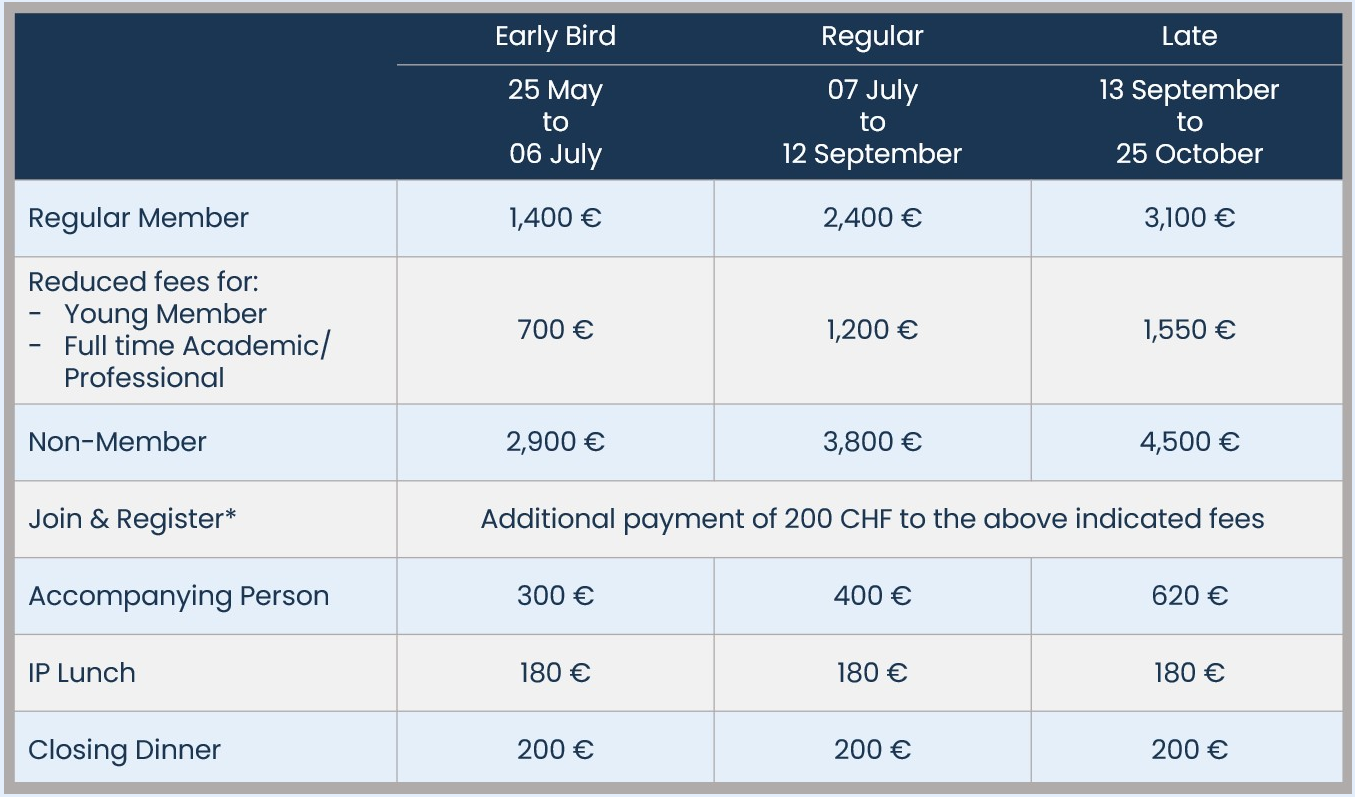Select the Regular column header
The width and height of the screenshot is (1355, 797).
coord(872,37)
